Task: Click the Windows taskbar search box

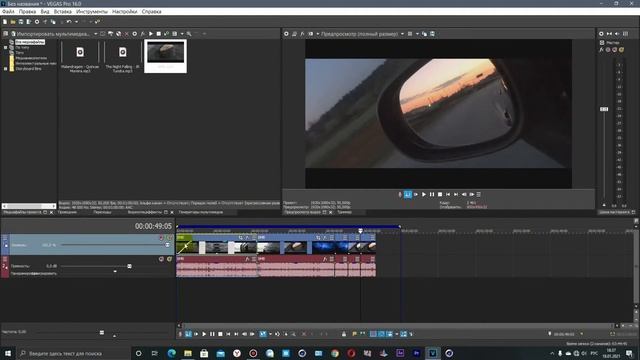Action: click(73, 353)
